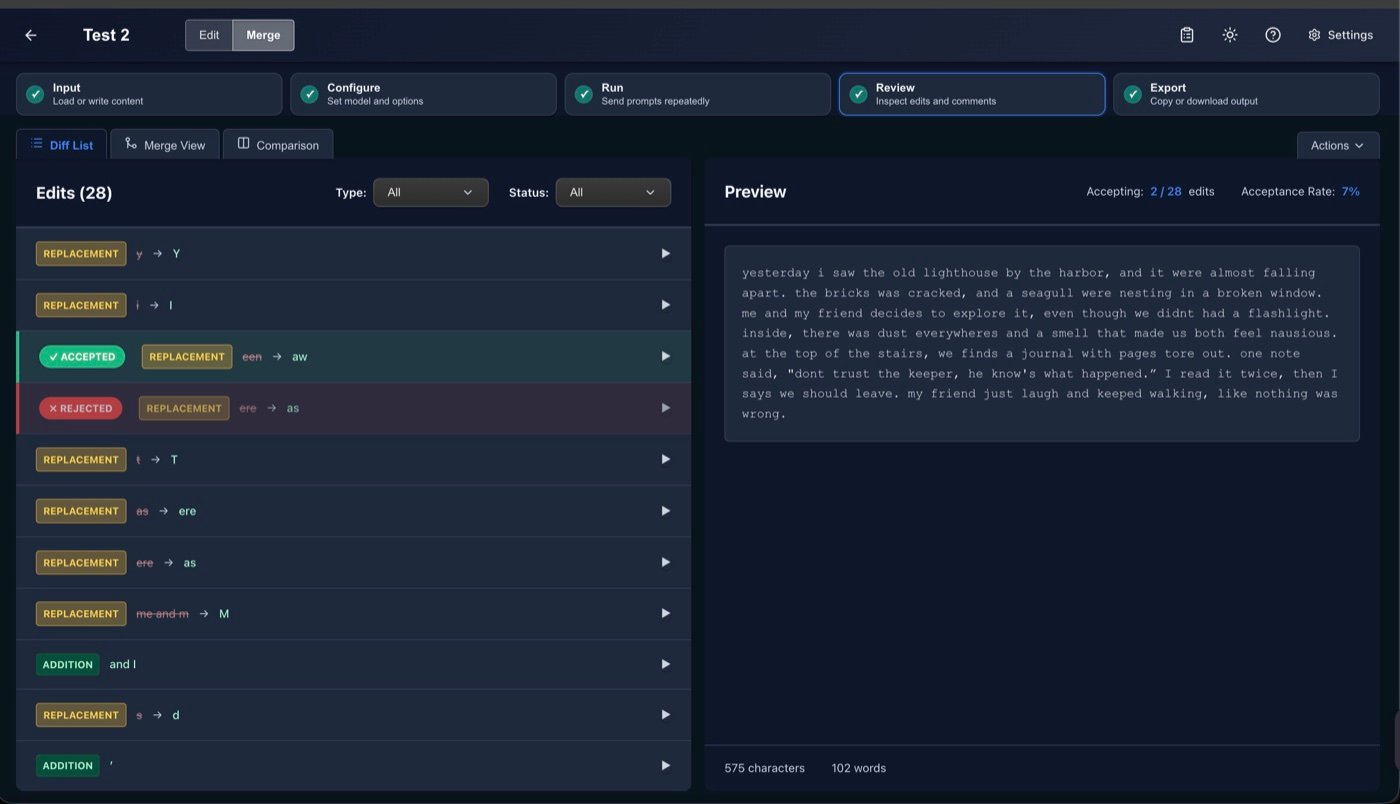The image size is (1400, 804).
Task: Click the Settings gear icon
Action: (x=1314, y=34)
